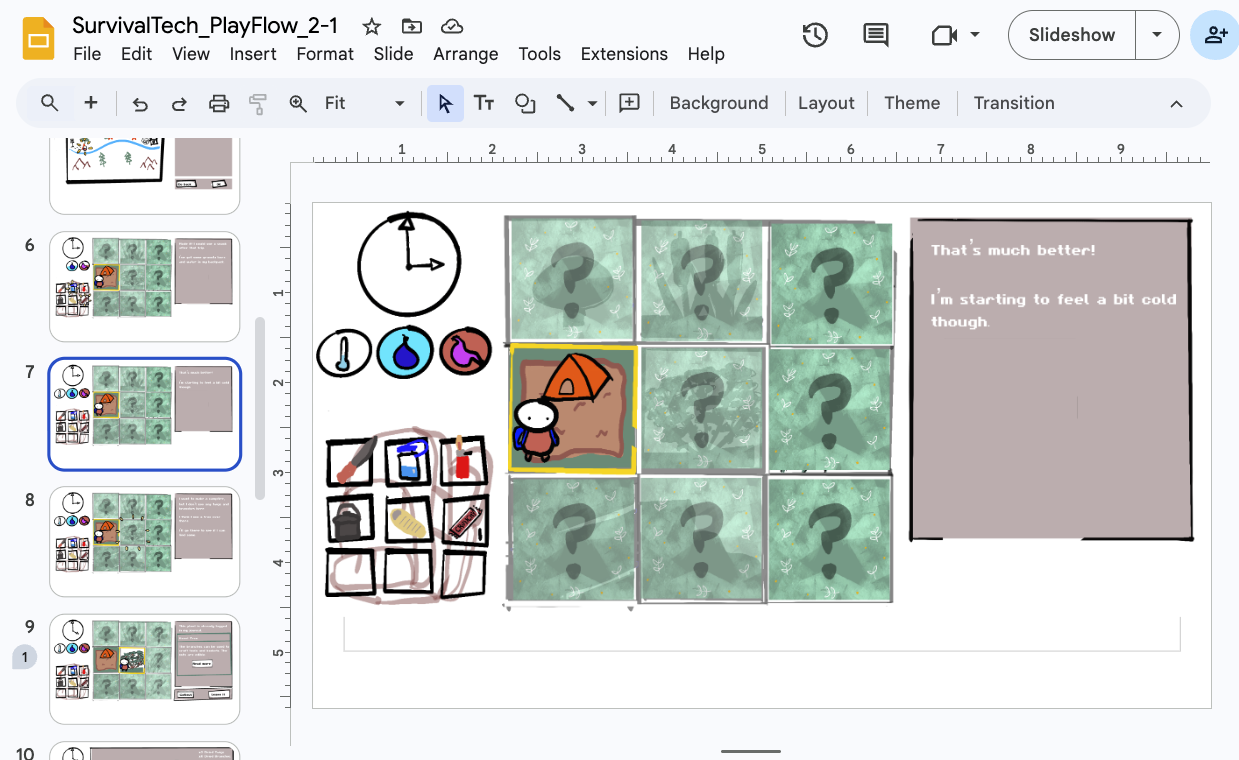Open the View menu

click(191, 54)
